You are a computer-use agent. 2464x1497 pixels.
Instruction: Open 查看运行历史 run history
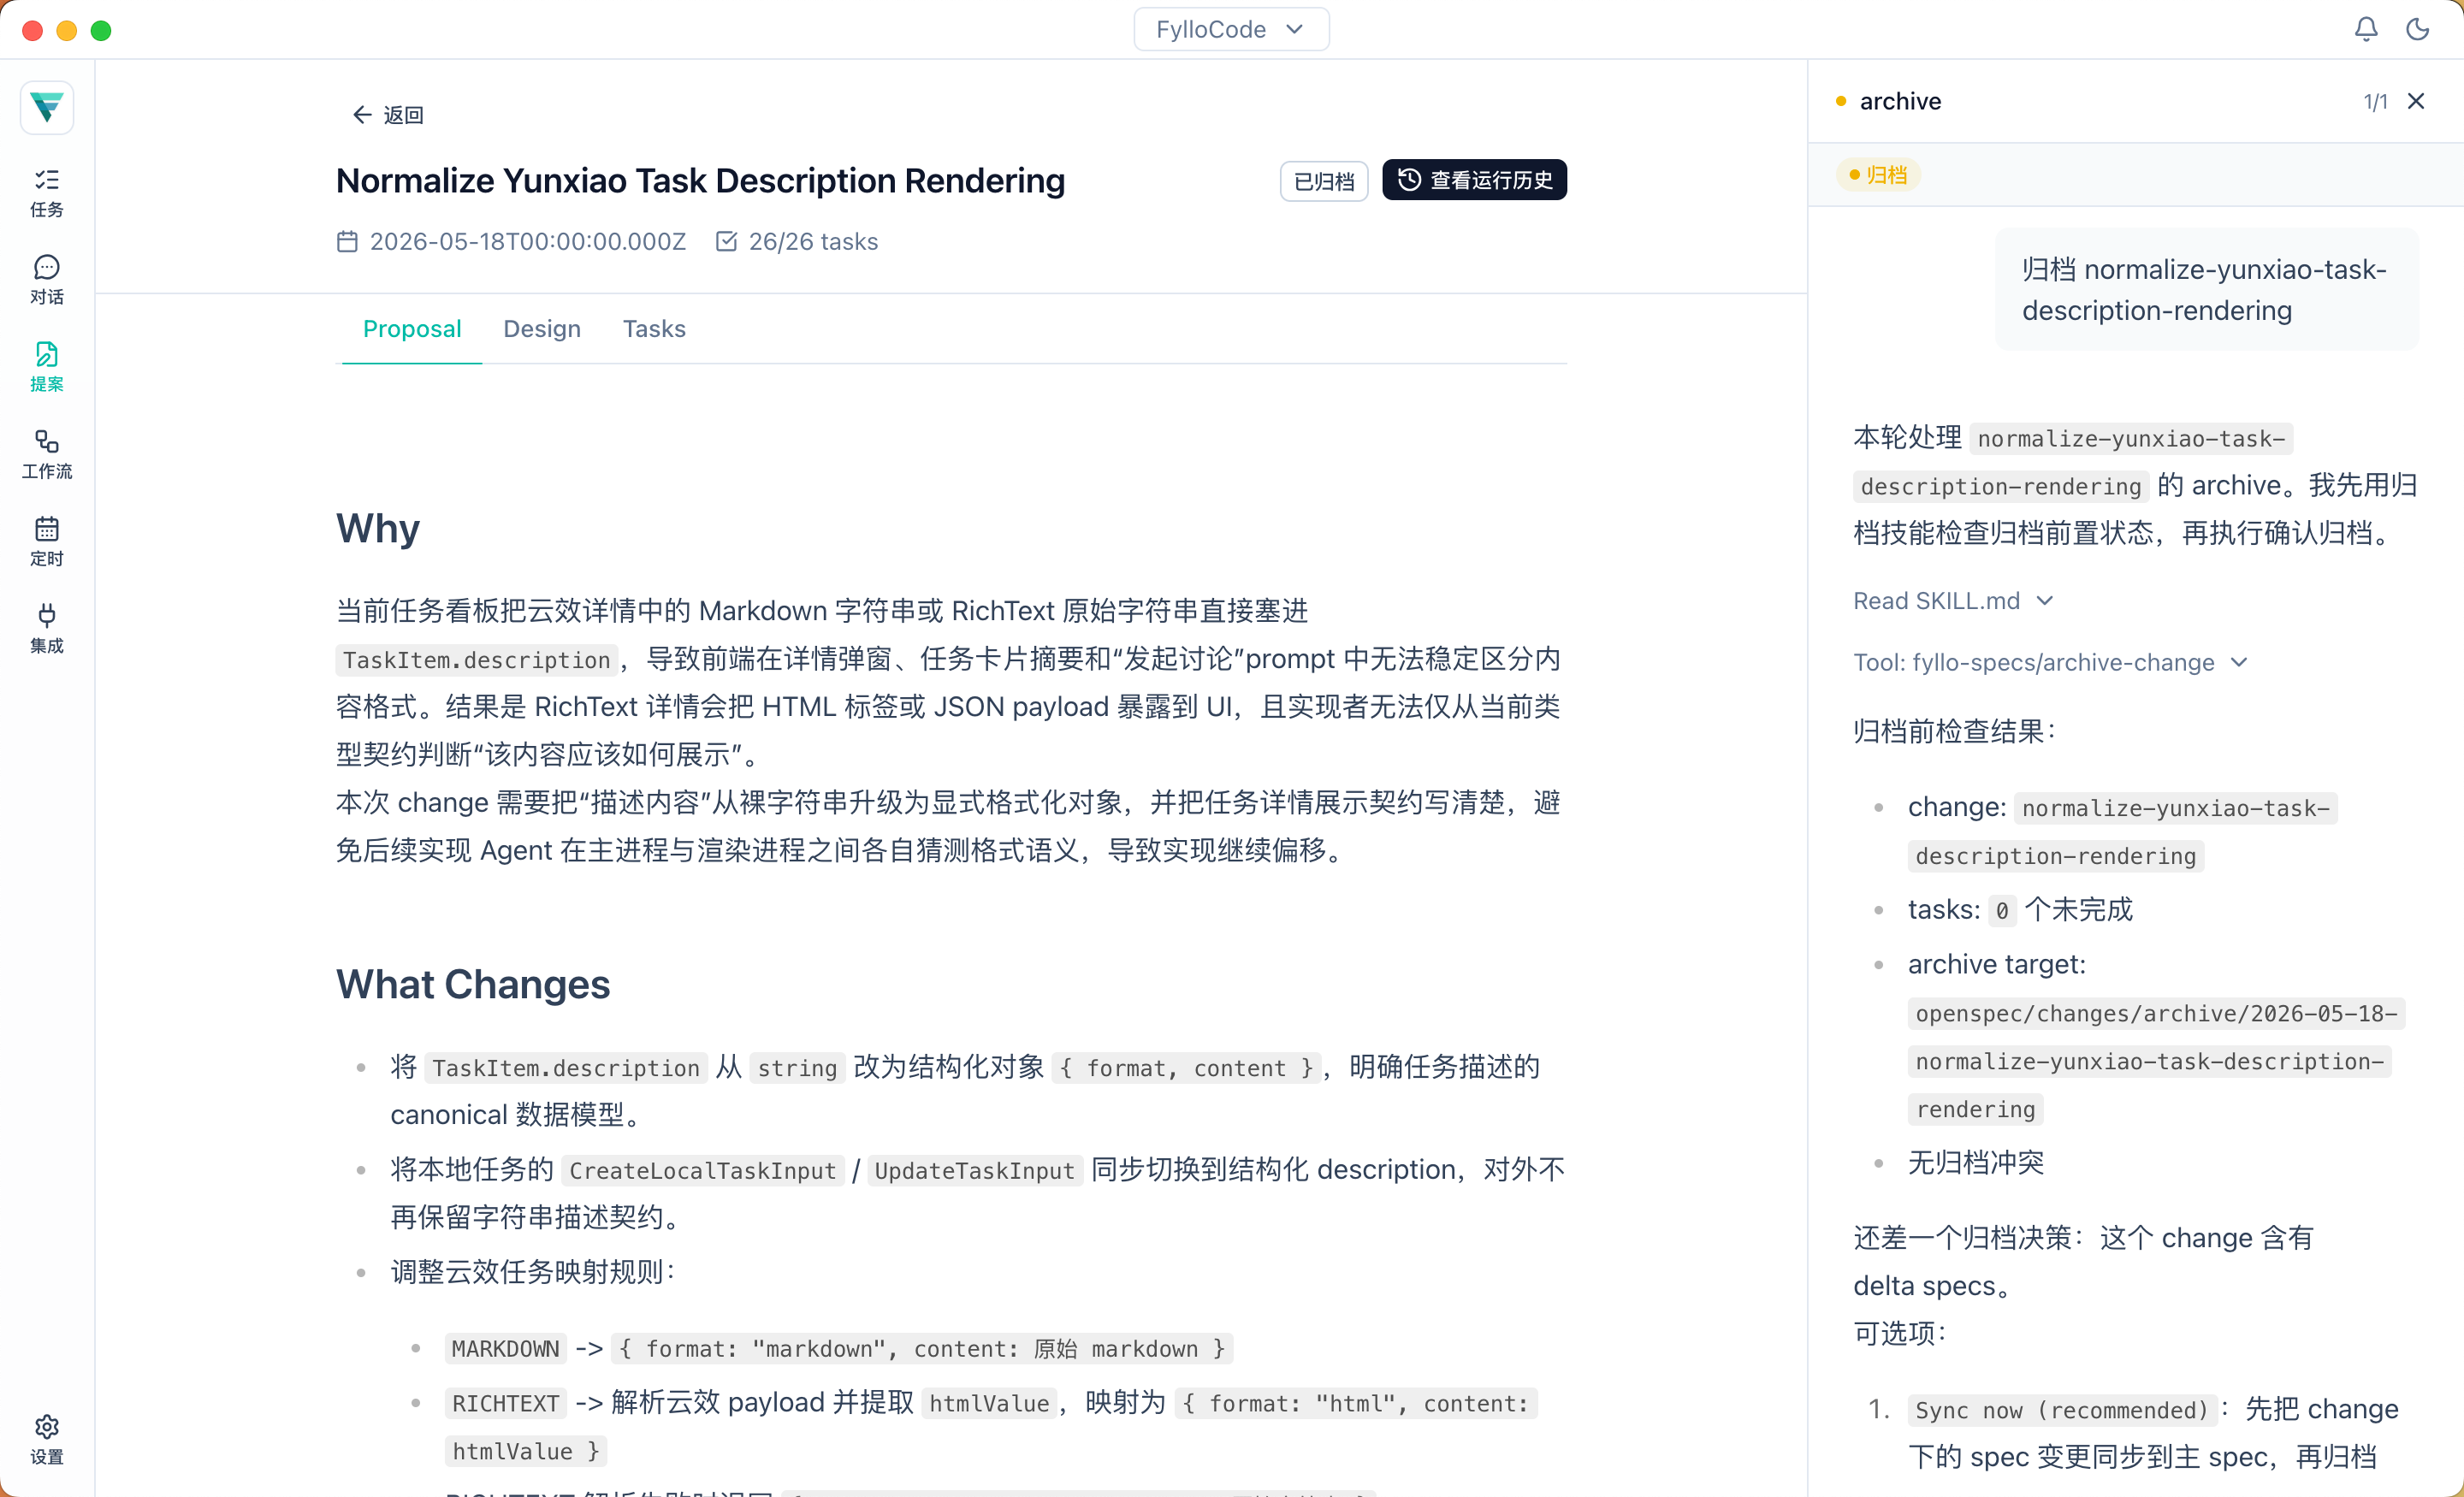(1474, 180)
